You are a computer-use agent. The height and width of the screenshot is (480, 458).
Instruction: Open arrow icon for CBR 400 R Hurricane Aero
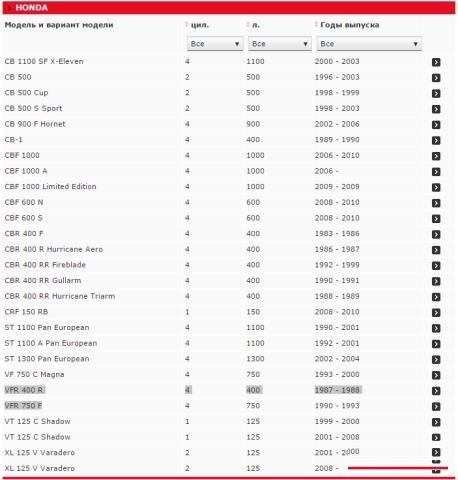pos(436,250)
